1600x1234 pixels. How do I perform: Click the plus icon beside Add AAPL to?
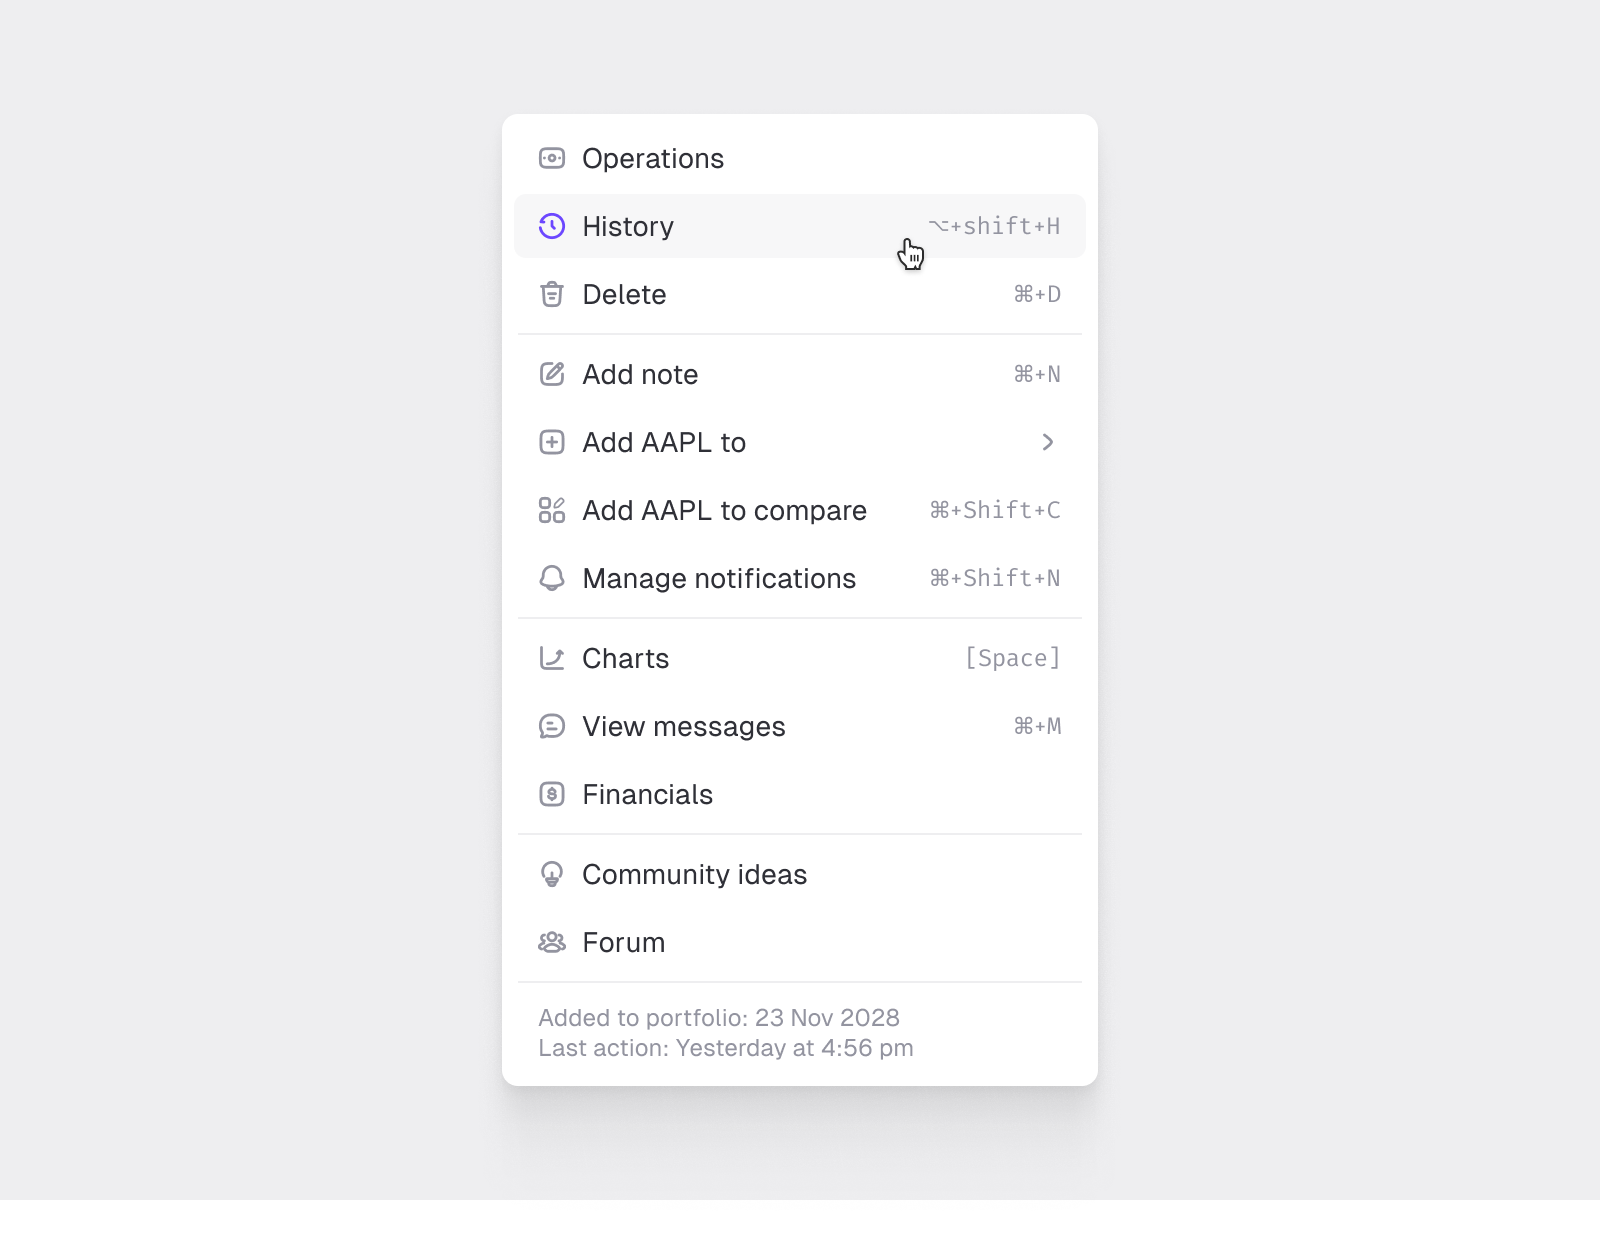point(552,442)
